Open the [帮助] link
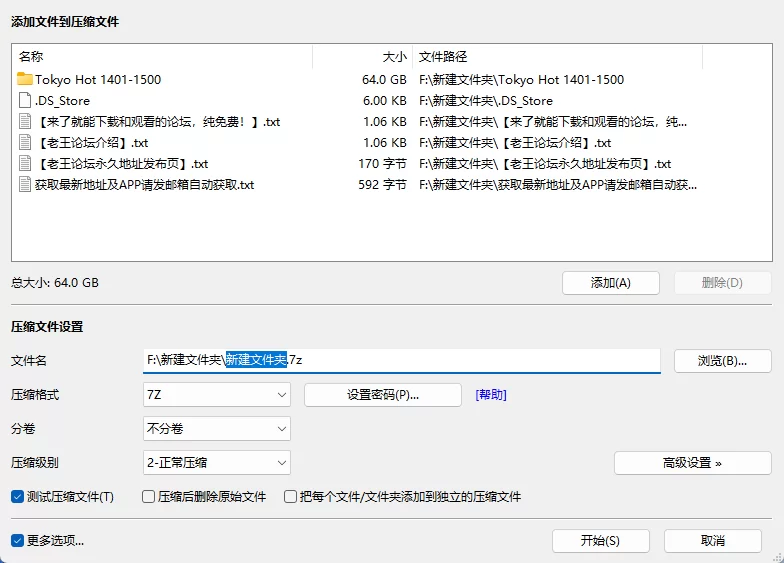Viewport: 784px width, 563px height. [x=491, y=394]
